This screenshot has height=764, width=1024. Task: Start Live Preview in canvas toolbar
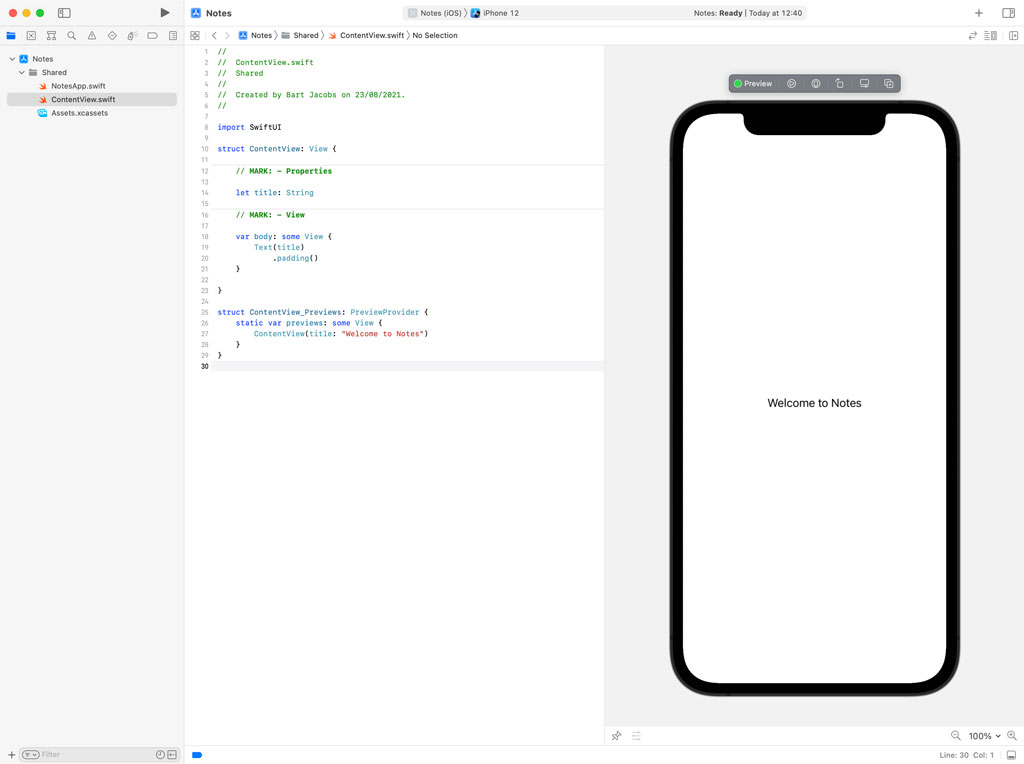[791, 84]
